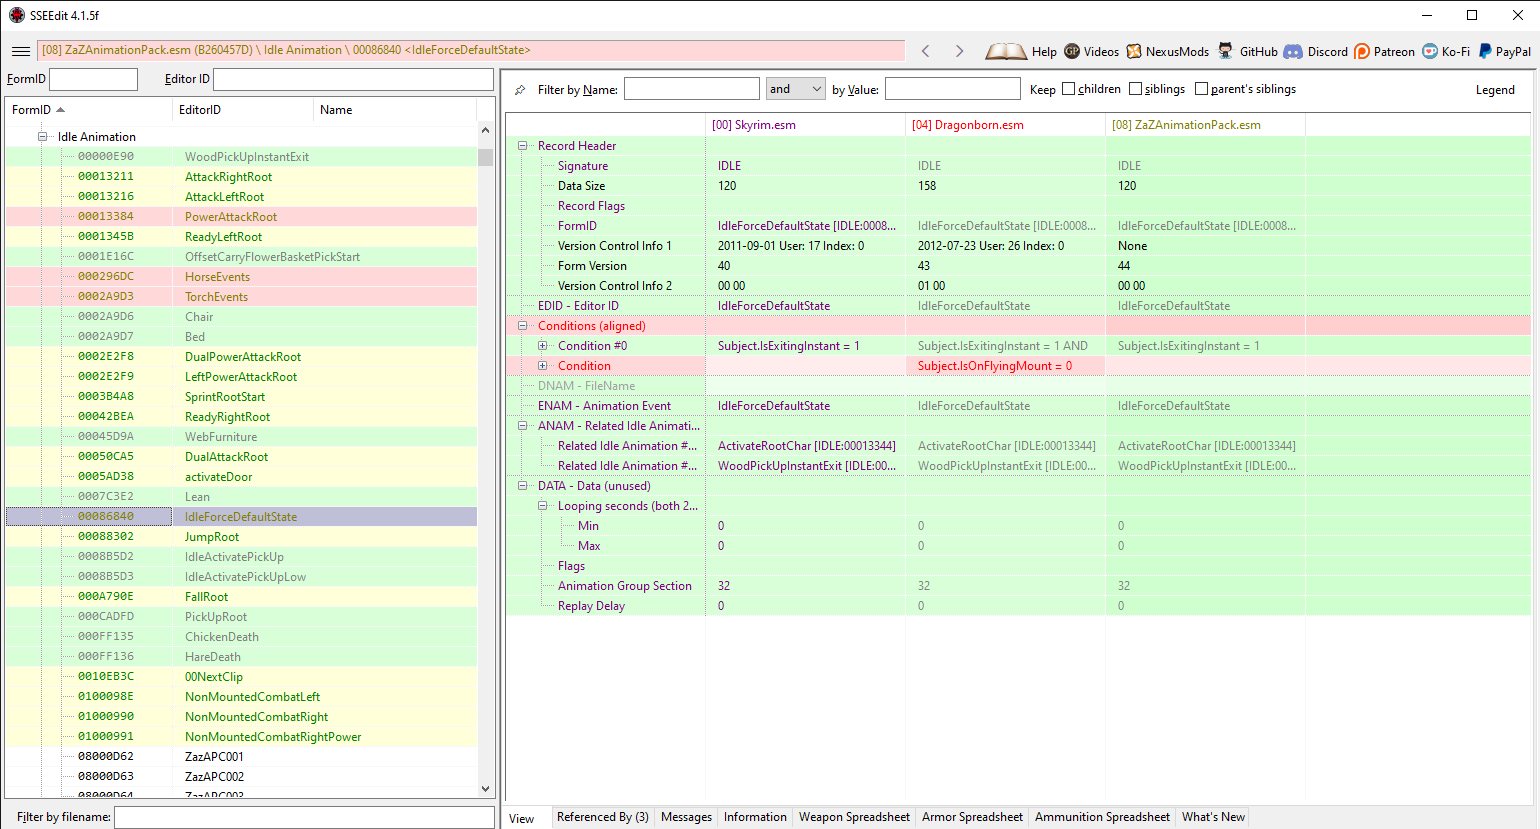Collapse Looping seconds row
Screen dimensions: 1540x829
click(x=542, y=506)
